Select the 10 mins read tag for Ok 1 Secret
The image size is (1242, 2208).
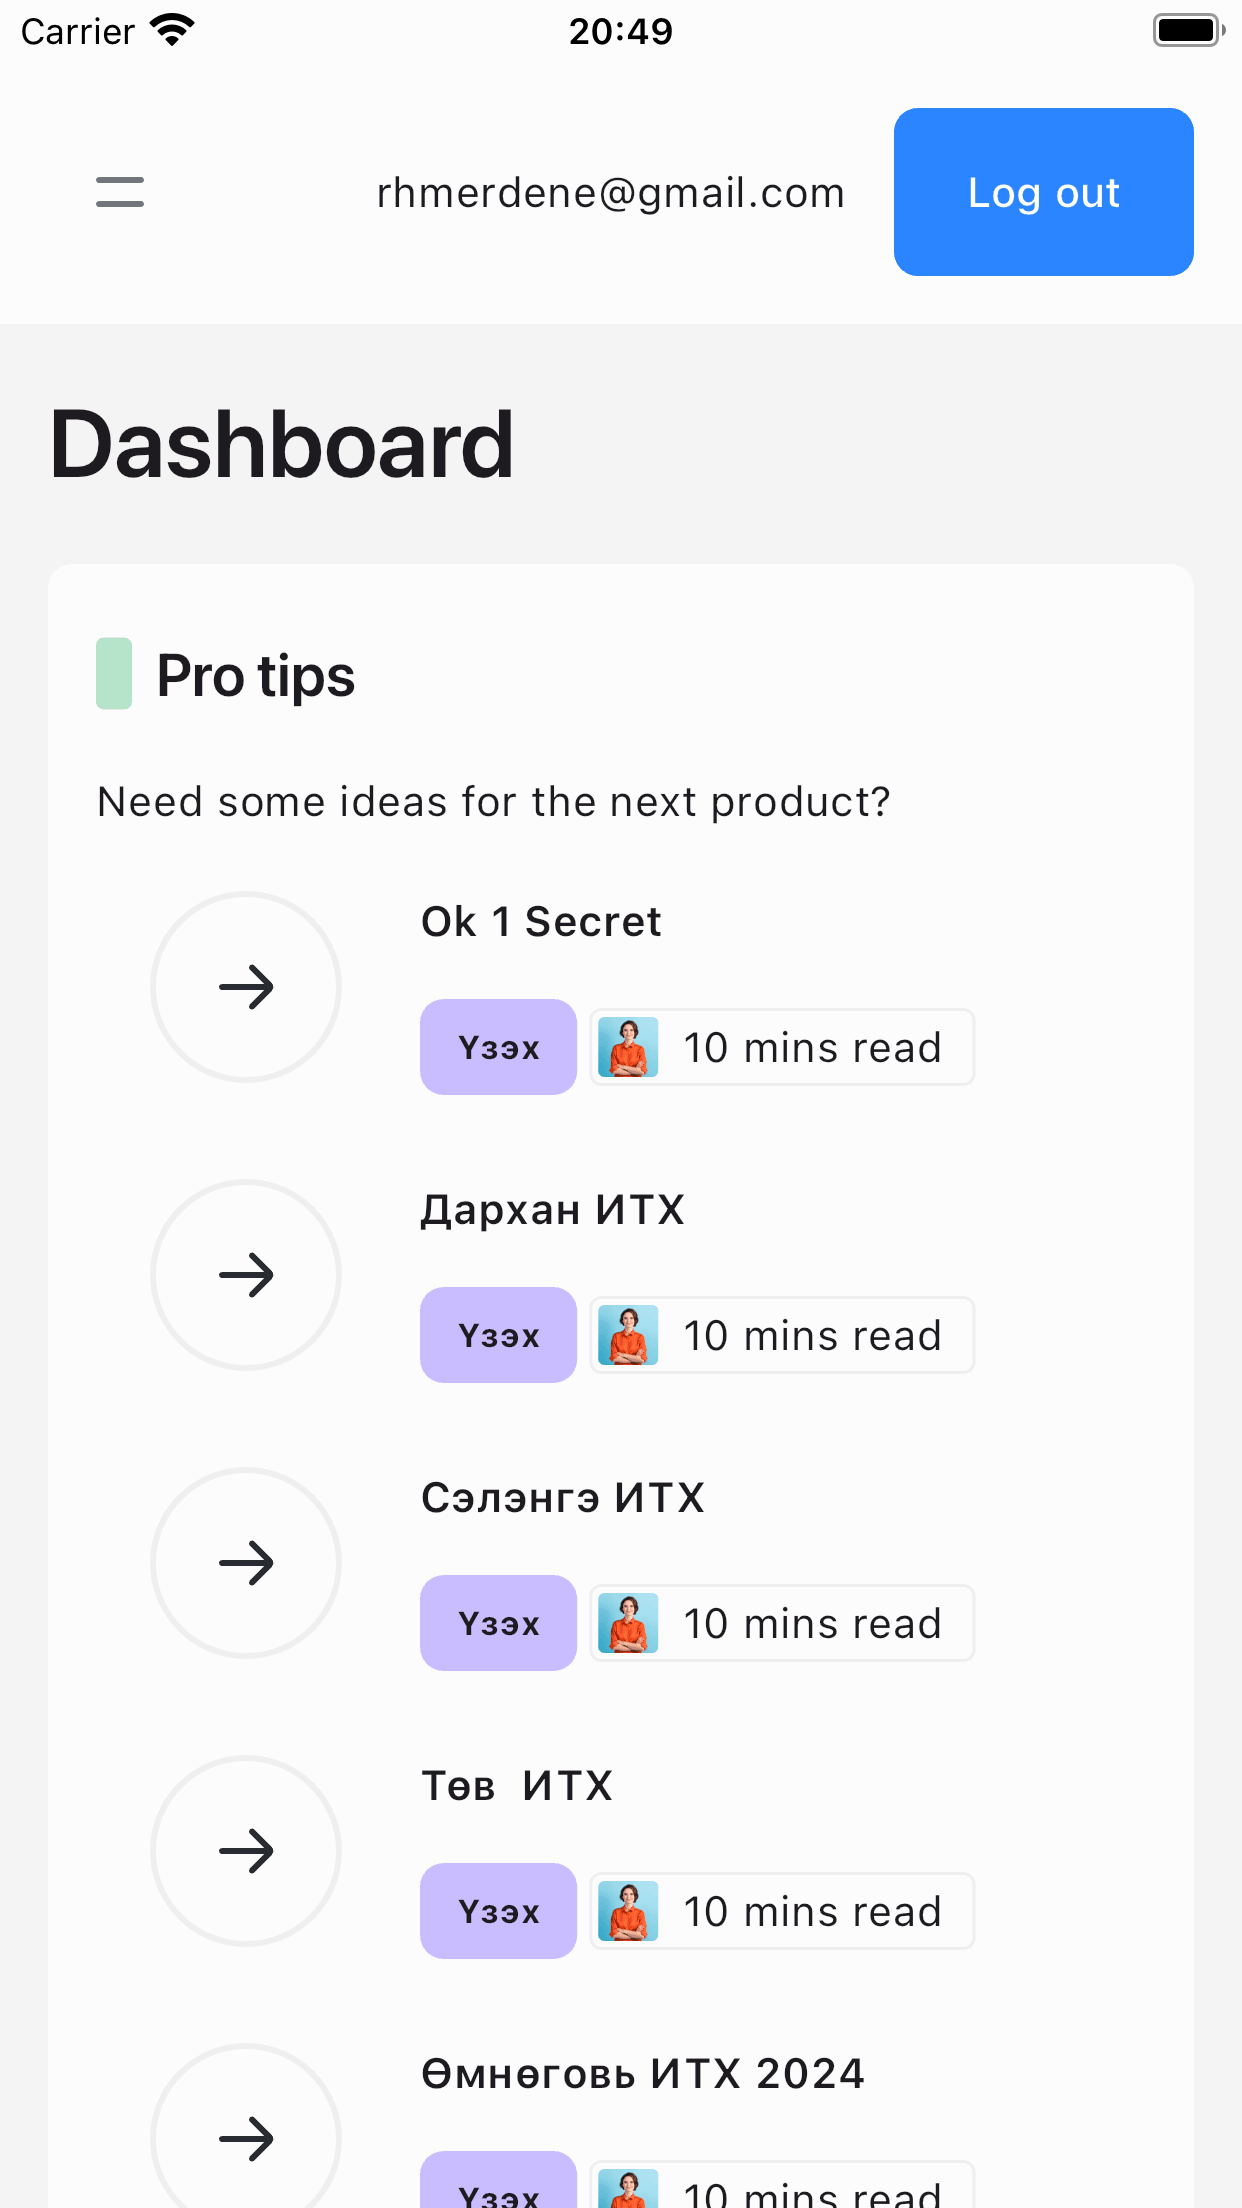[x=782, y=1047]
